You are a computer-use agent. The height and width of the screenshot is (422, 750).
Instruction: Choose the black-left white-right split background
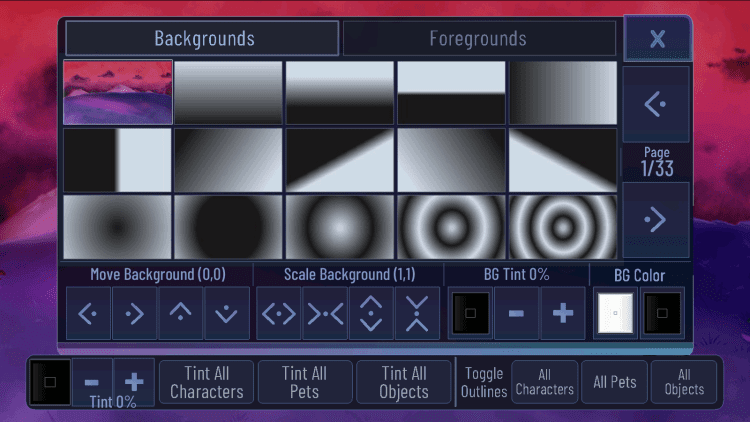coord(118,160)
